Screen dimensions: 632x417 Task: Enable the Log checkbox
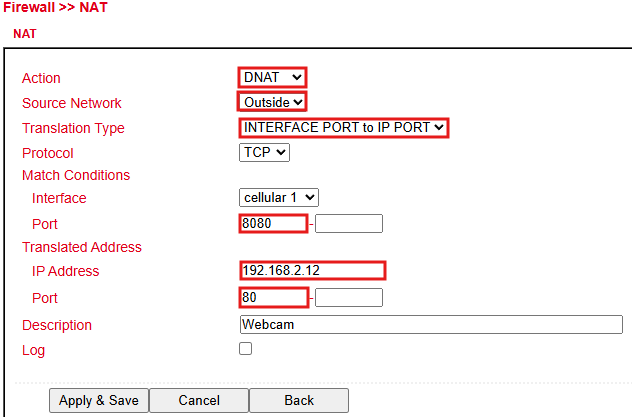coord(245,349)
